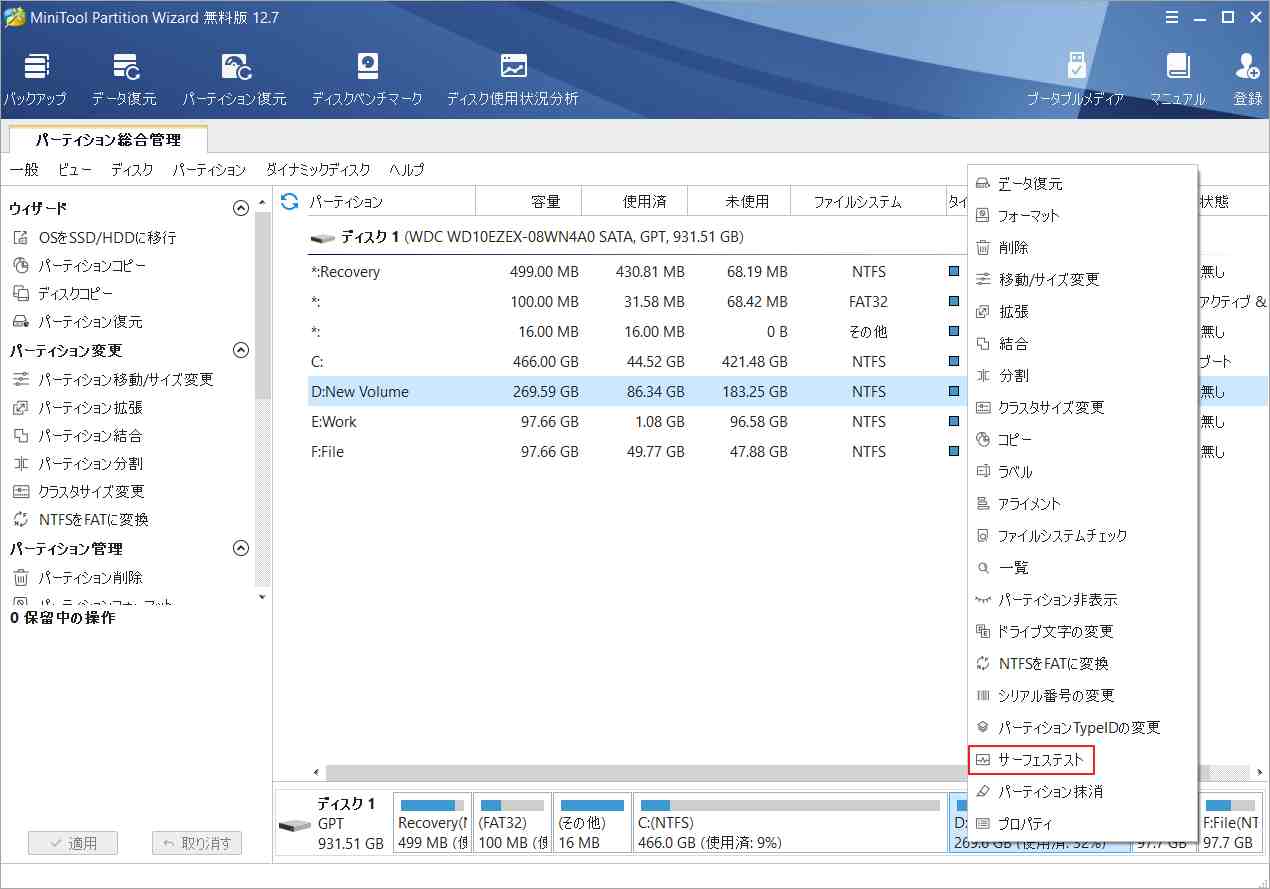
Task: Collapse the ウィザード section
Action: click(x=240, y=207)
